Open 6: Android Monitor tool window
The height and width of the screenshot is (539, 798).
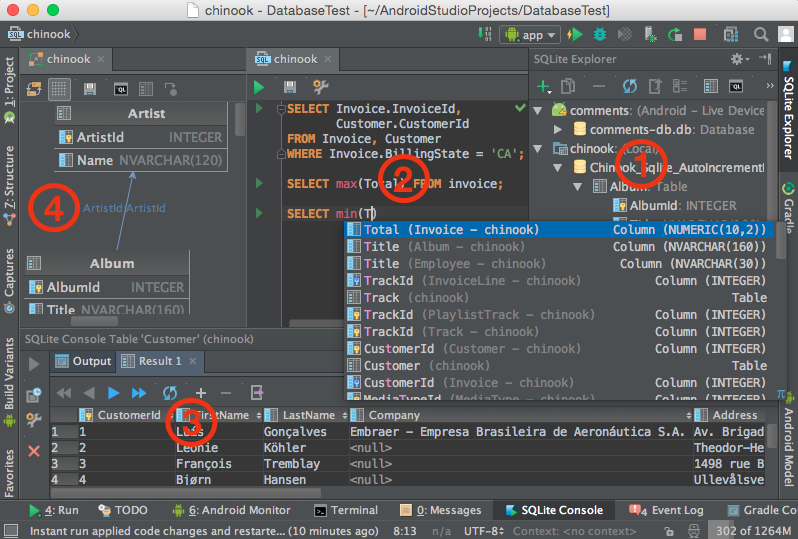(x=232, y=510)
